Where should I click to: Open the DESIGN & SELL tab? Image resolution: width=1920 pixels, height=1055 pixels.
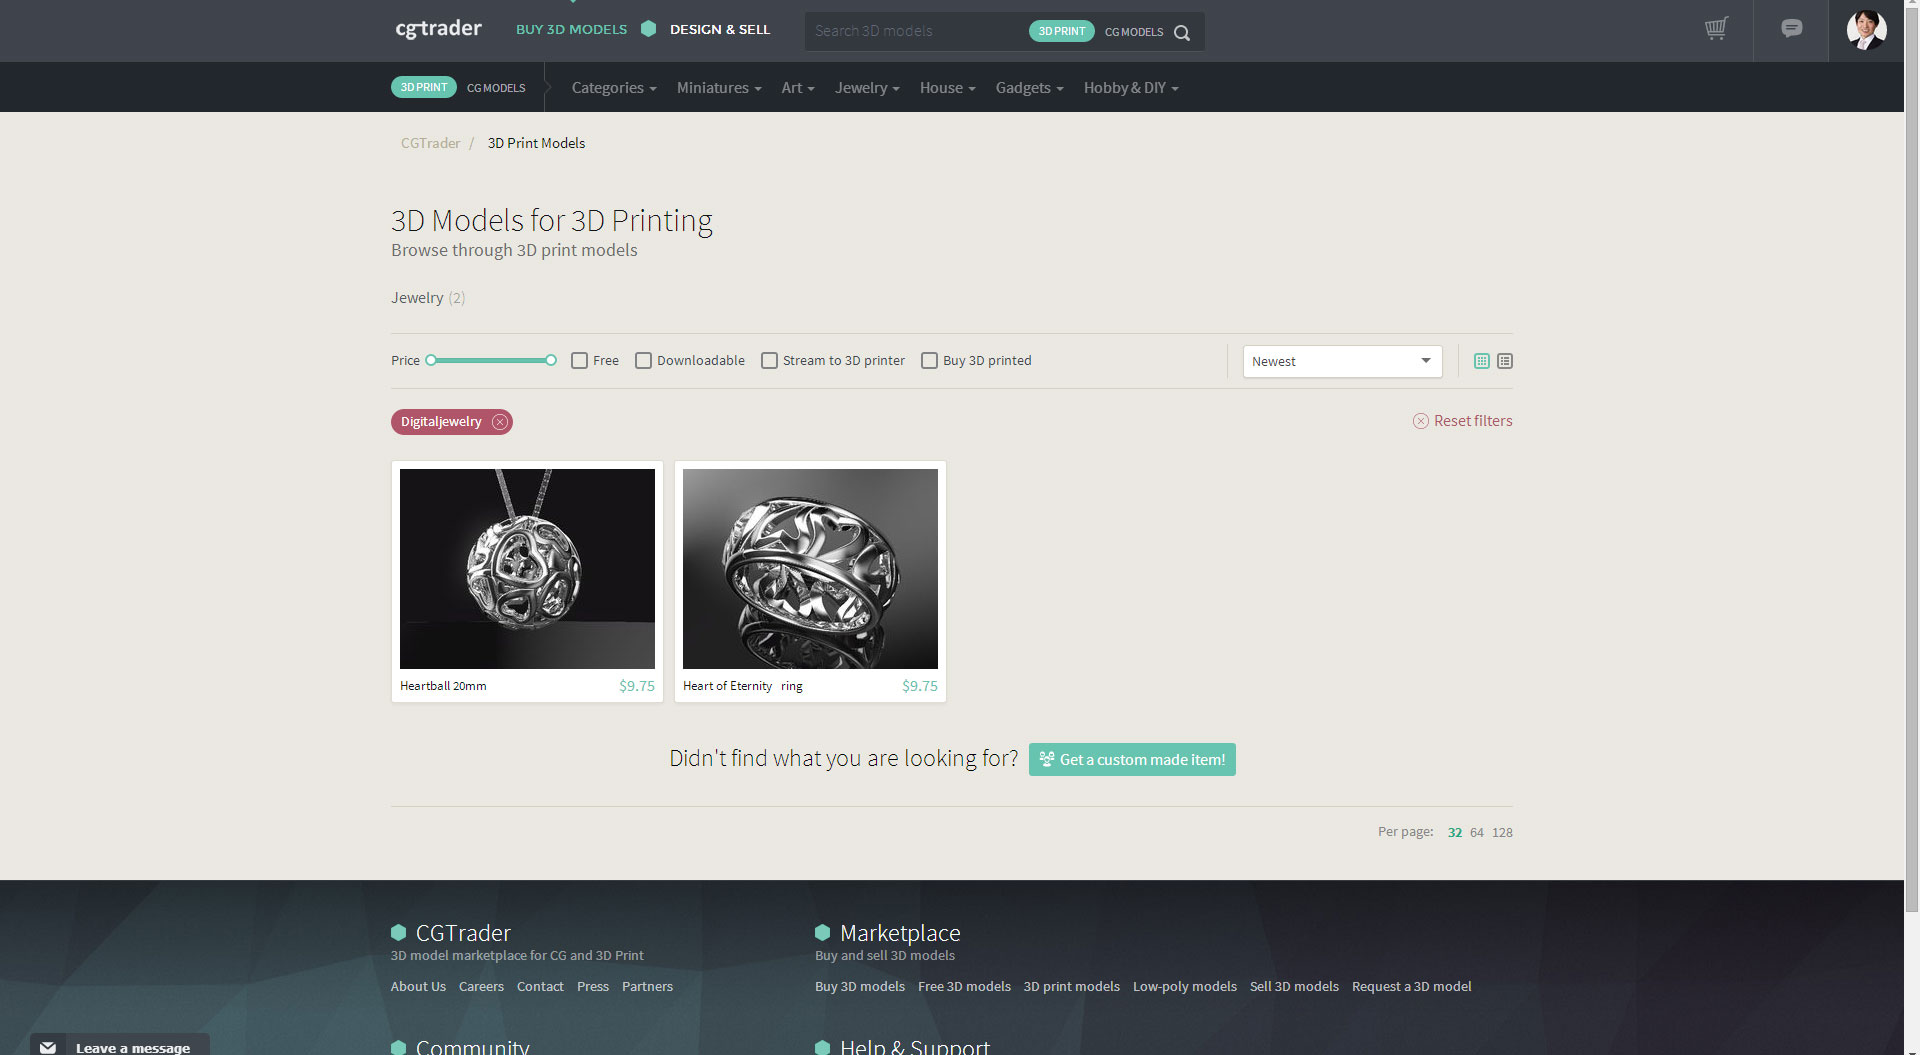pos(720,29)
